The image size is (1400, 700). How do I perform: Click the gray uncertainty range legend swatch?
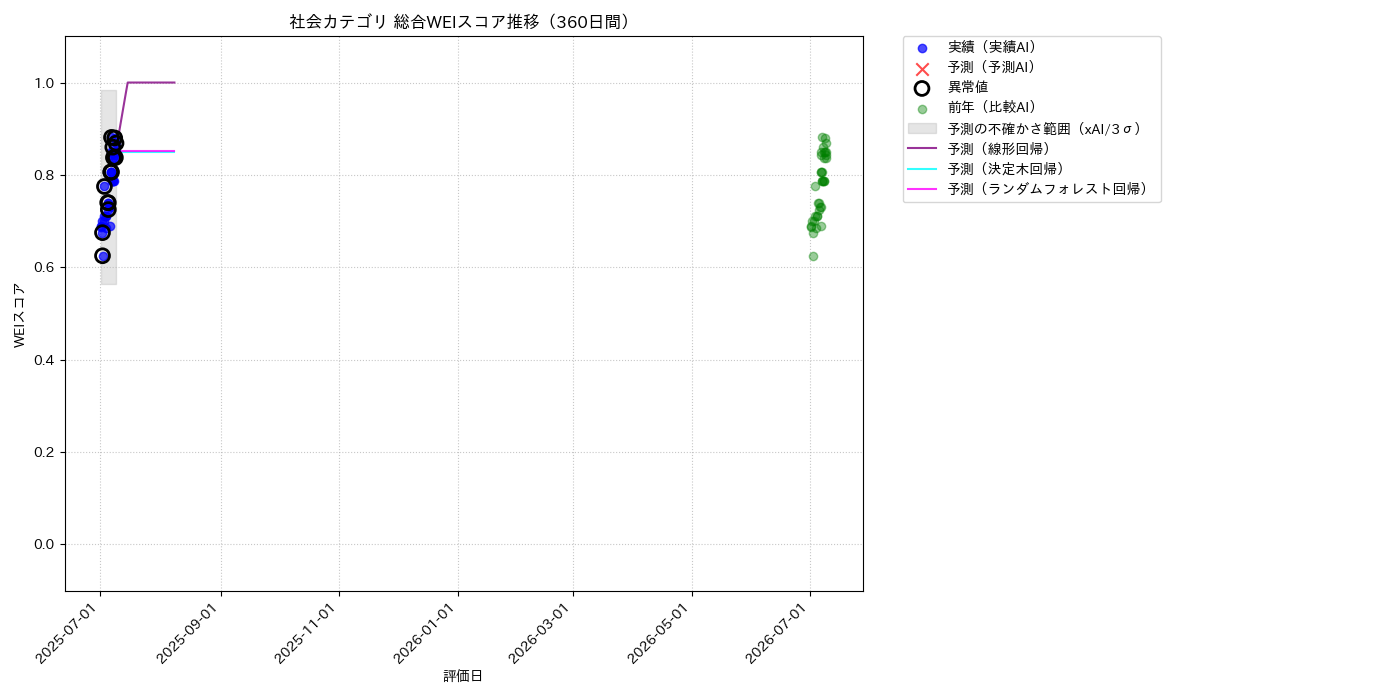pyautogui.click(x=922, y=128)
